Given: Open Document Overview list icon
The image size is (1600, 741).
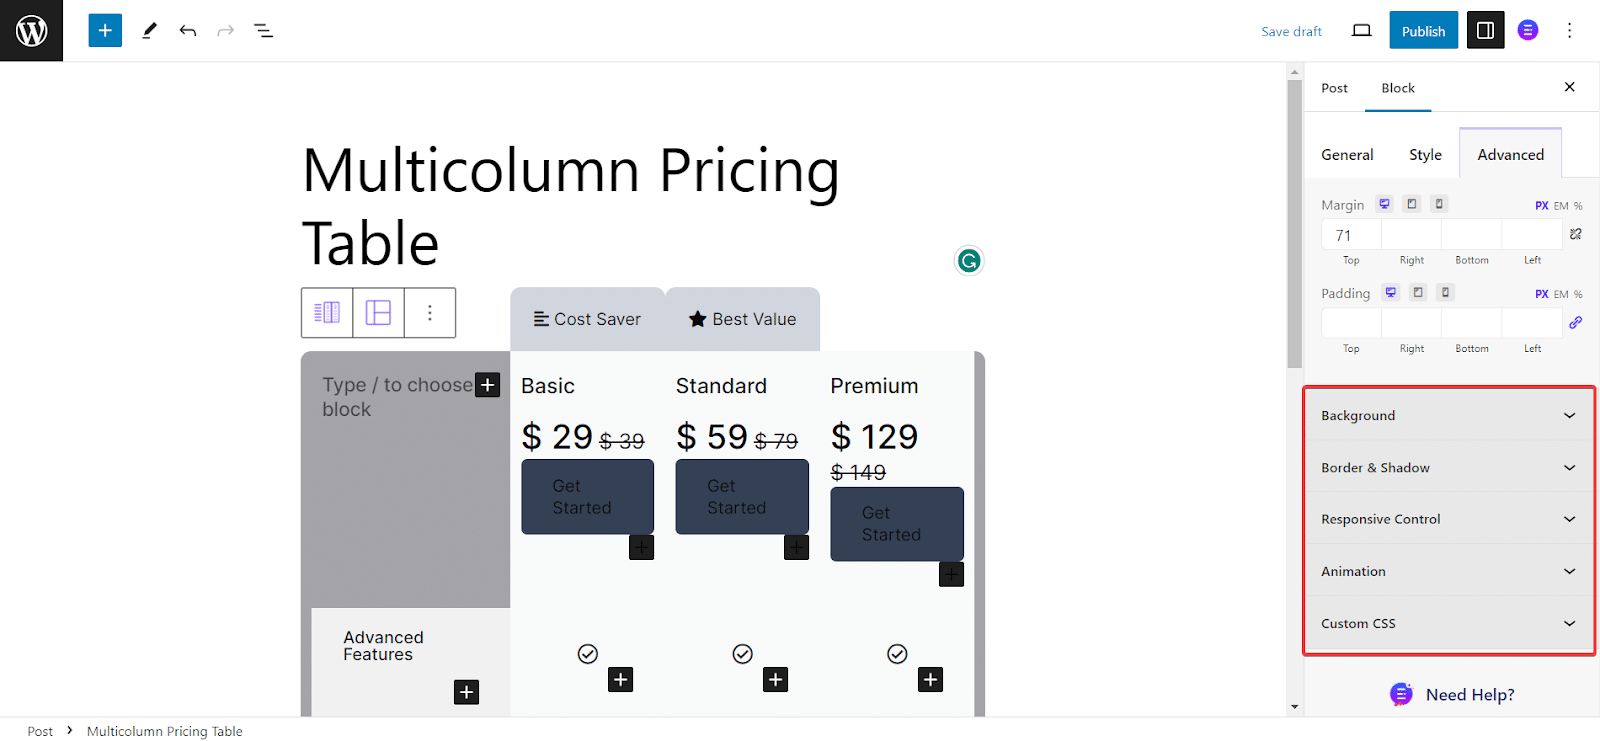Looking at the screenshot, I should 264,31.
